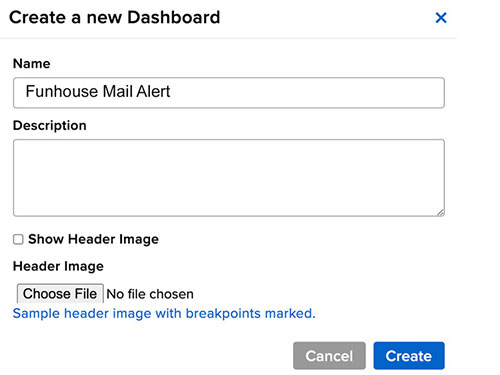This screenshot has height=375, width=500.
Task: Focus the Description text area
Action: pyautogui.click(x=229, y=178)
